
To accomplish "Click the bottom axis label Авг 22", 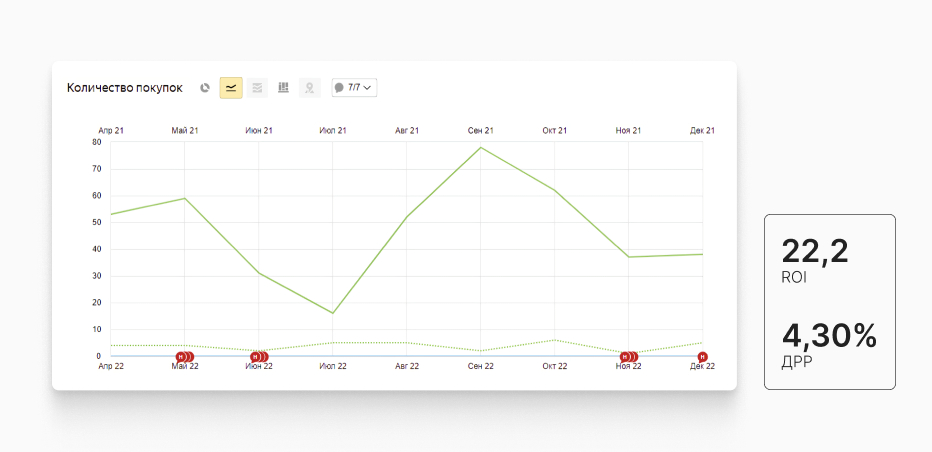I will pos(407,366).
